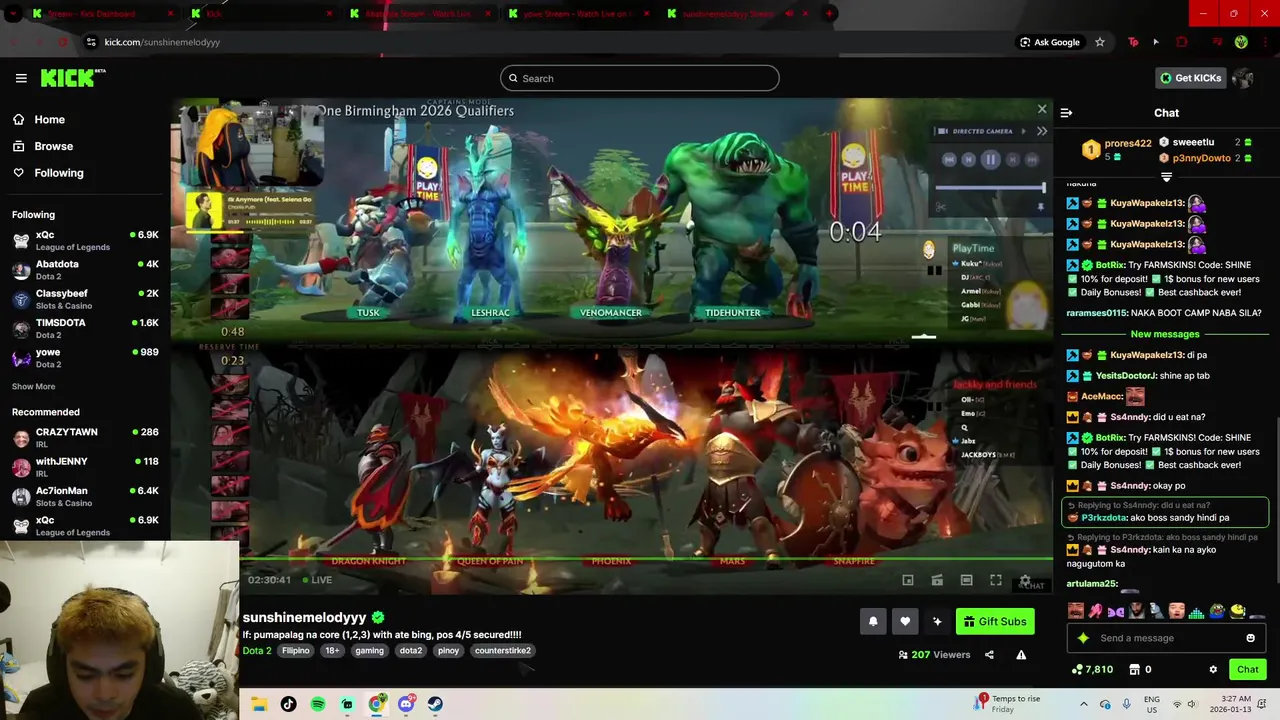Open the Dota 2 category link
The height and width of the screenshot is (720, 1280).
click(257, 651)
